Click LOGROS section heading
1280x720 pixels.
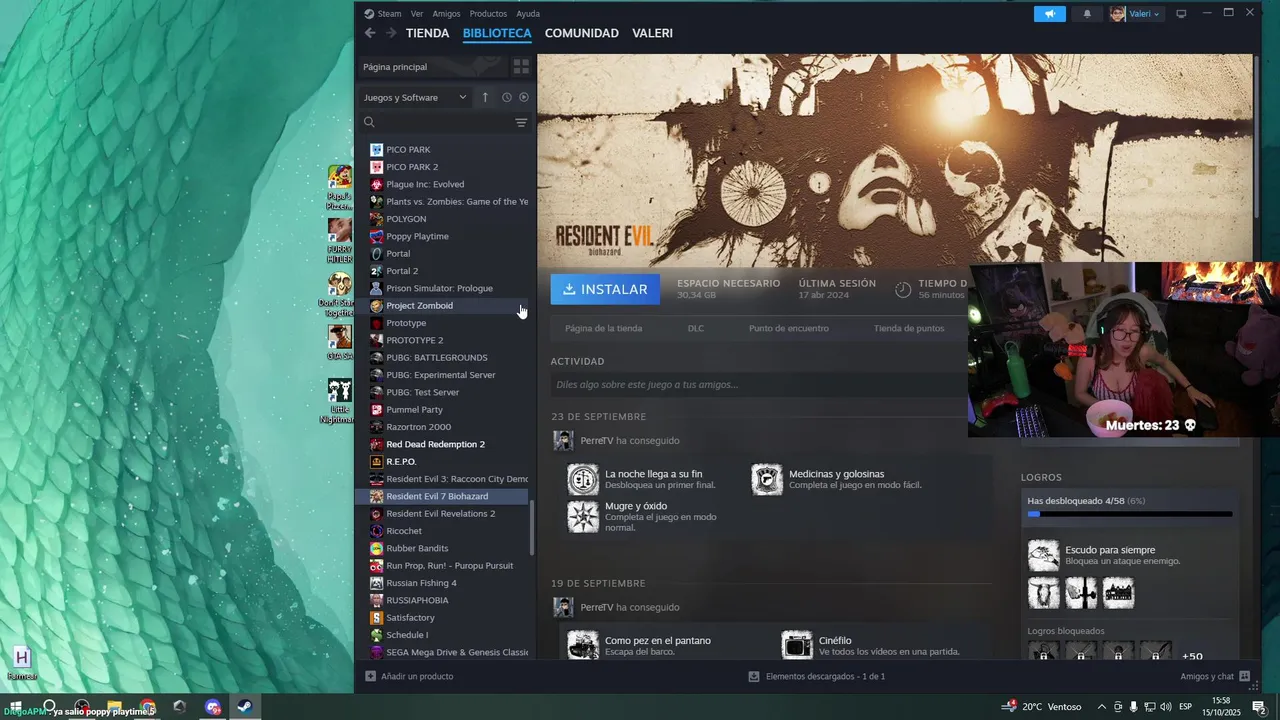(1041, 477)
